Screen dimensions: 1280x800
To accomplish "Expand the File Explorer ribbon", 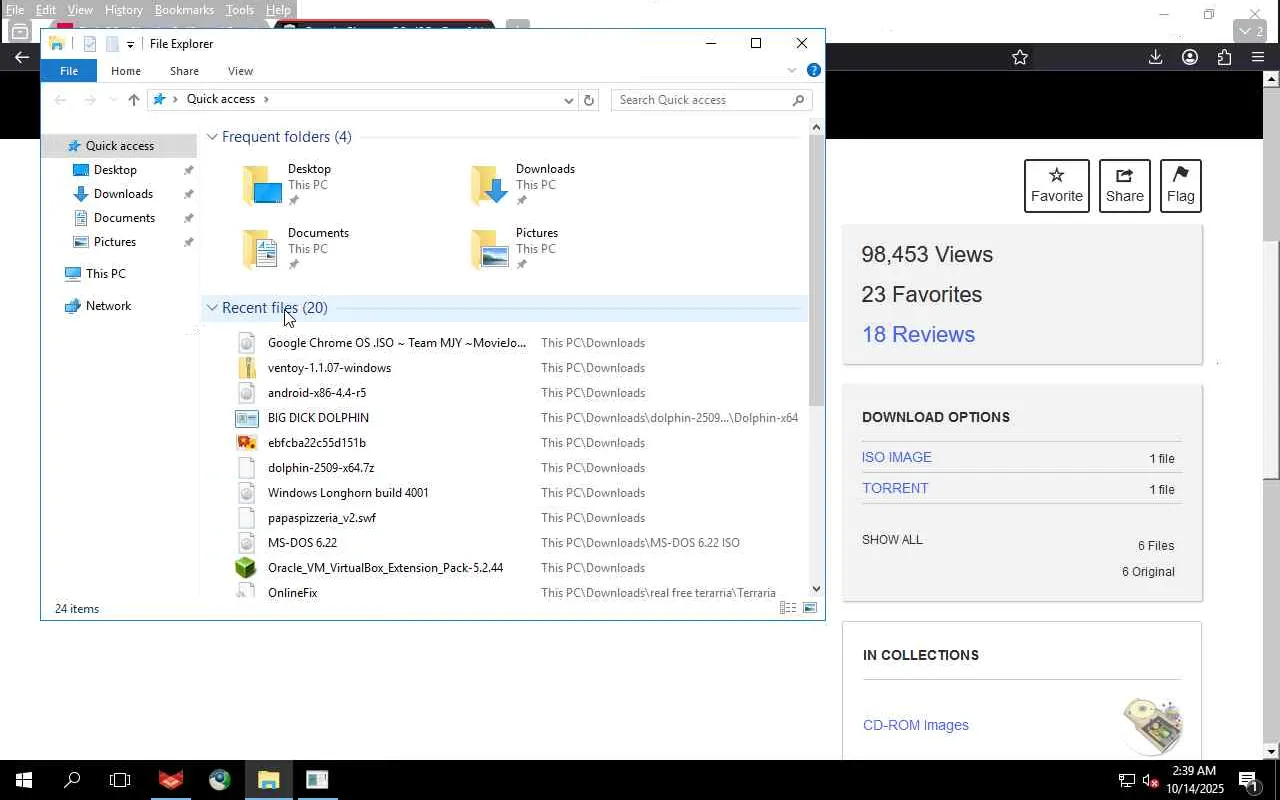I will click(792, 70).
